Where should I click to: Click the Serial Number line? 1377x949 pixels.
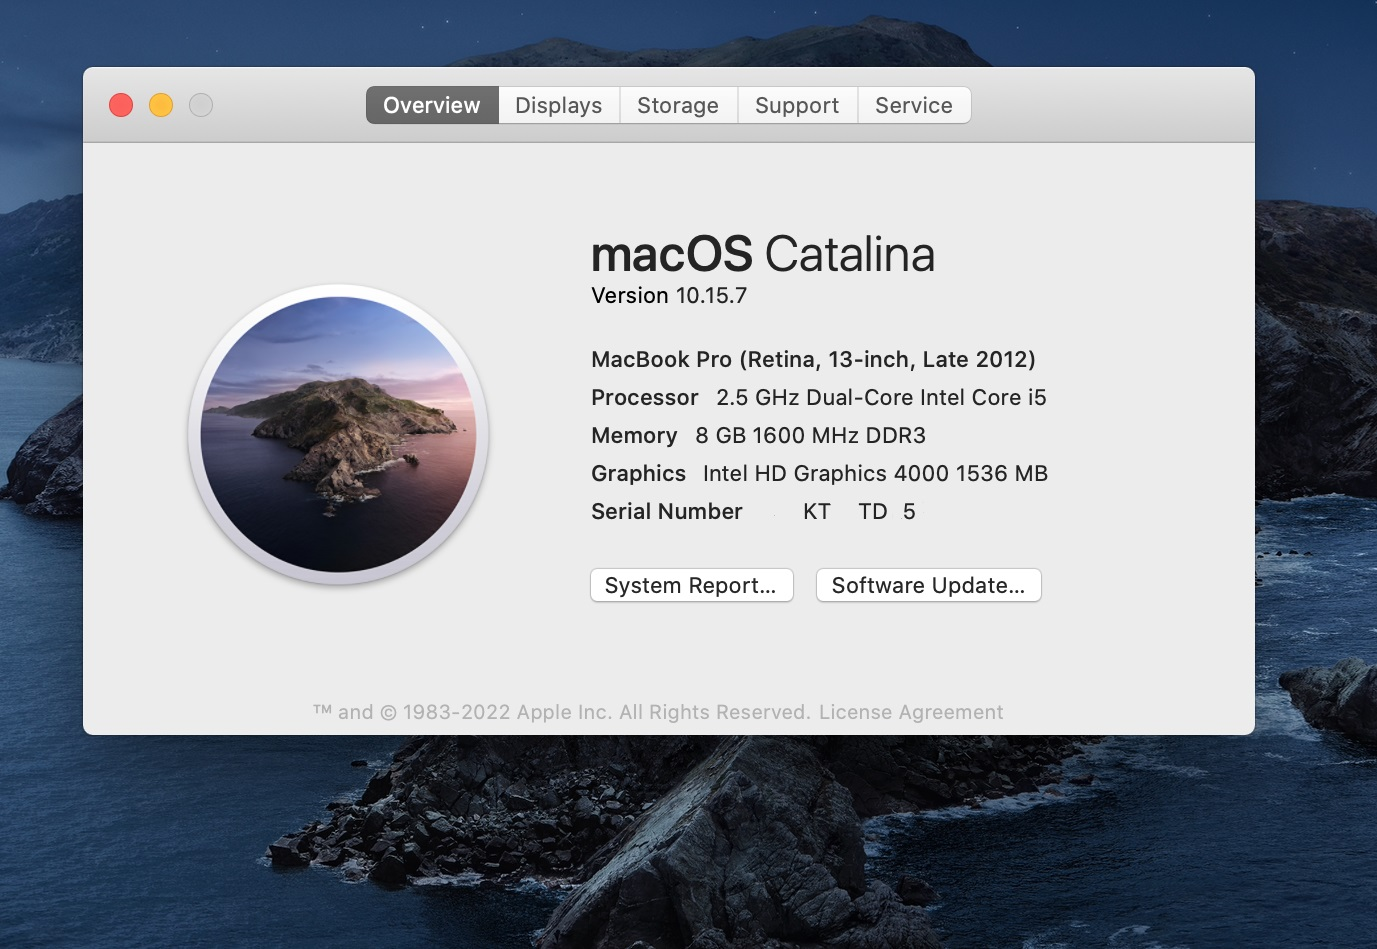754,511
